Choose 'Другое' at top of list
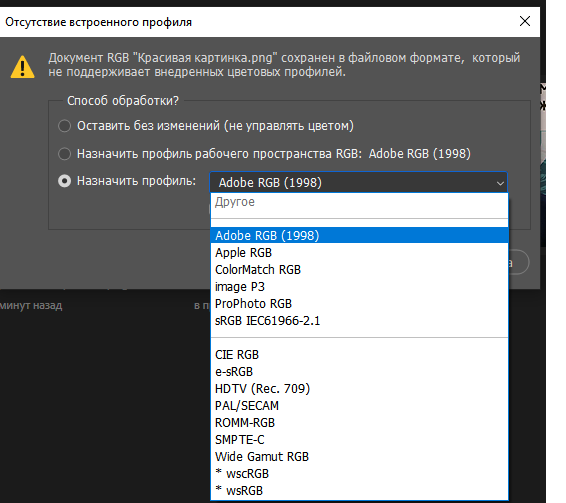The width and height of the screenshot is (566, 503). click(x=359, y=202)
